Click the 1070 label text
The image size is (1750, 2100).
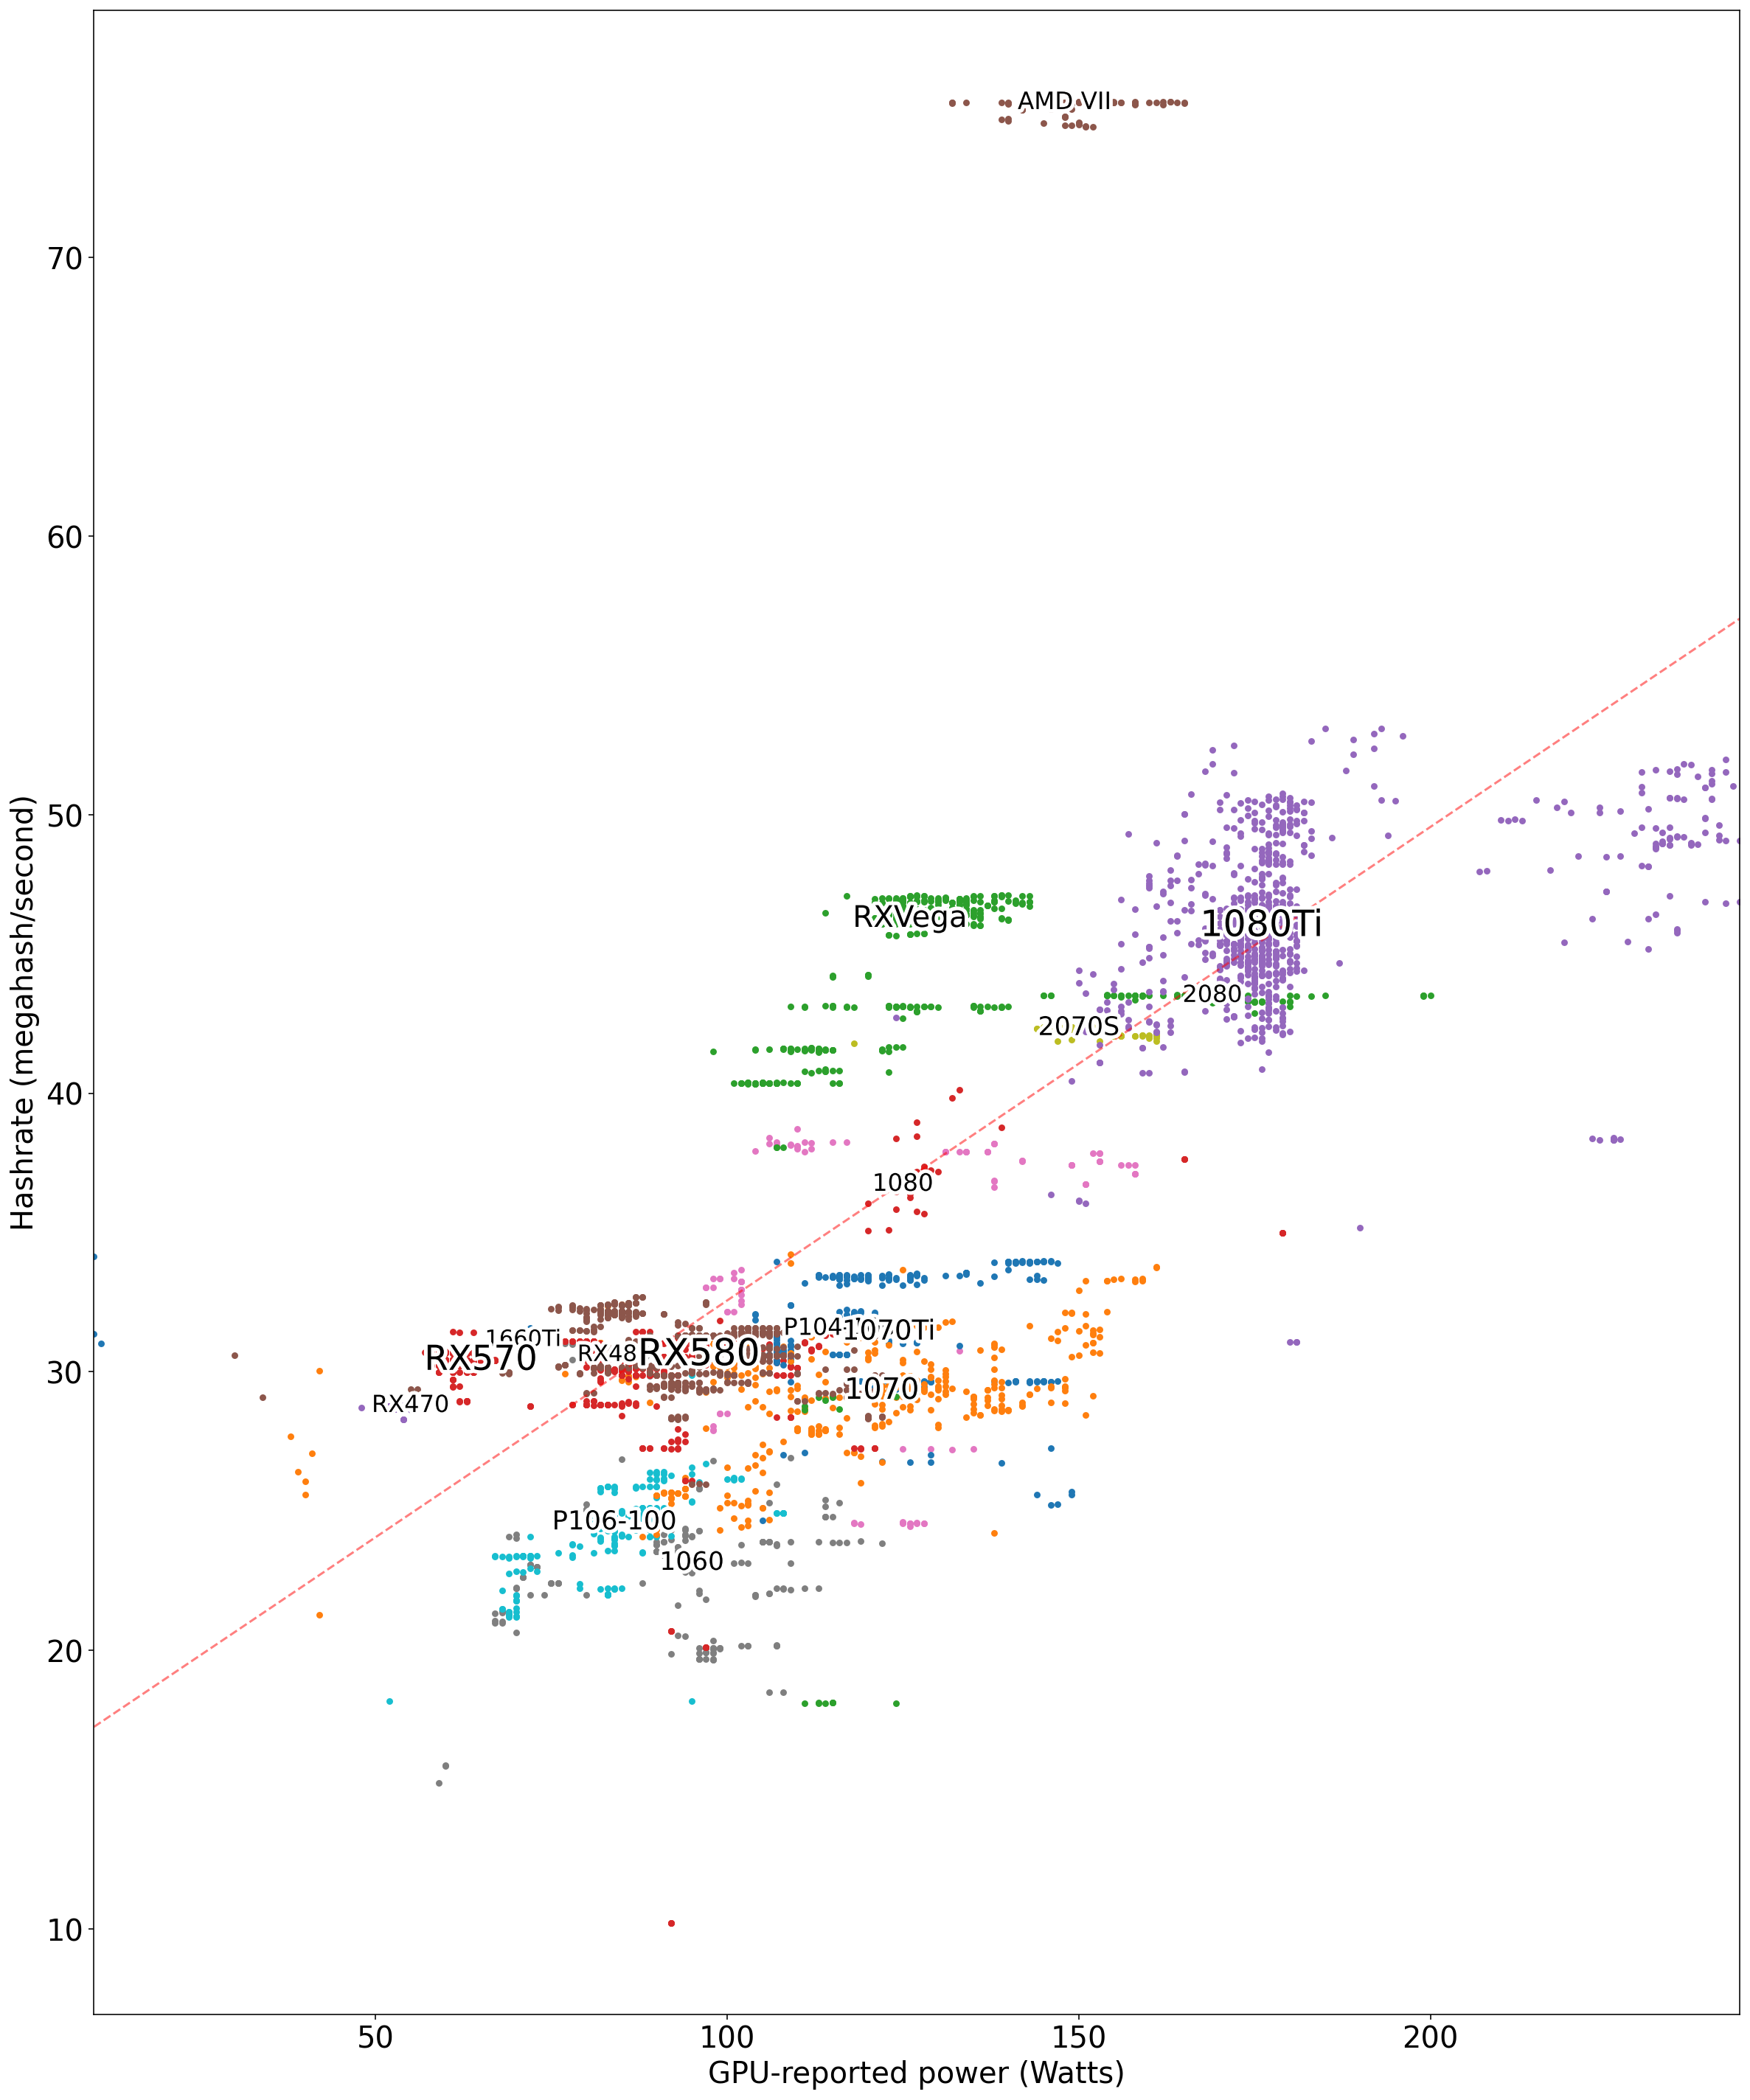[881, 1389]
